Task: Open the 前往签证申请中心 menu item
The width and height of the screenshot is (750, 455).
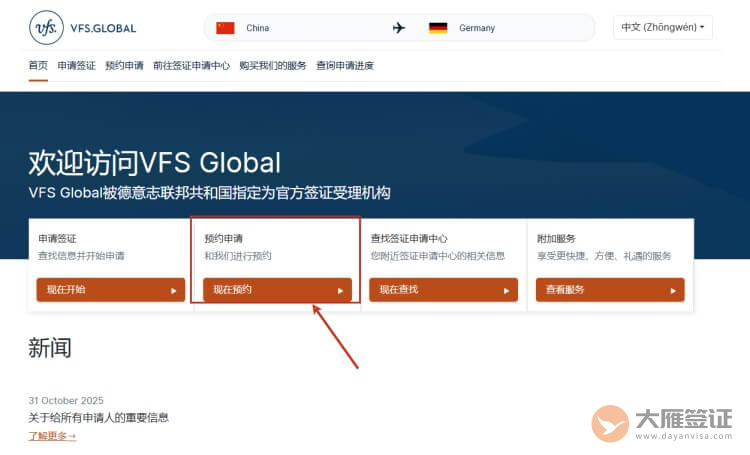Action: pyautogui.click(x=191, y=65)
